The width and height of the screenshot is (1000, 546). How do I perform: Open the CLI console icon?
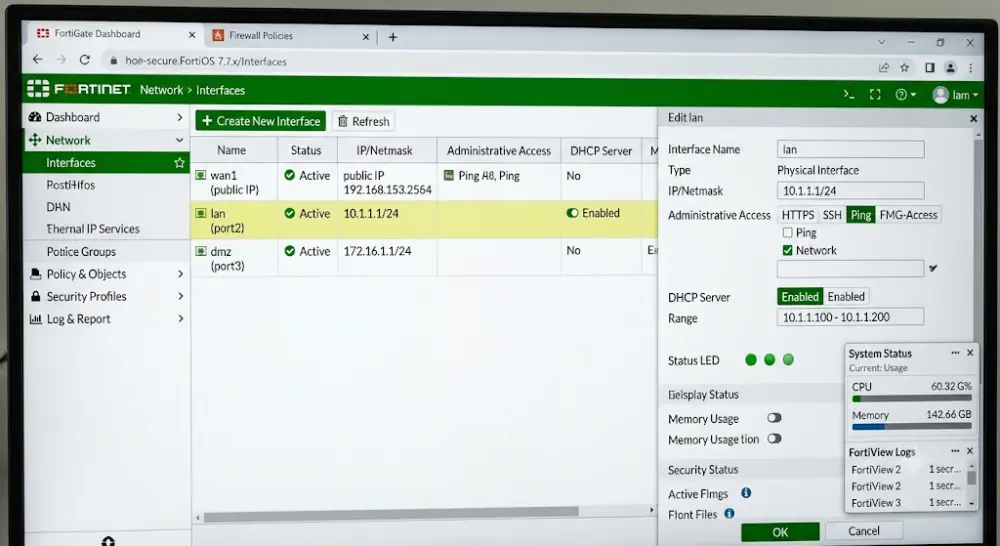[848, 94]
